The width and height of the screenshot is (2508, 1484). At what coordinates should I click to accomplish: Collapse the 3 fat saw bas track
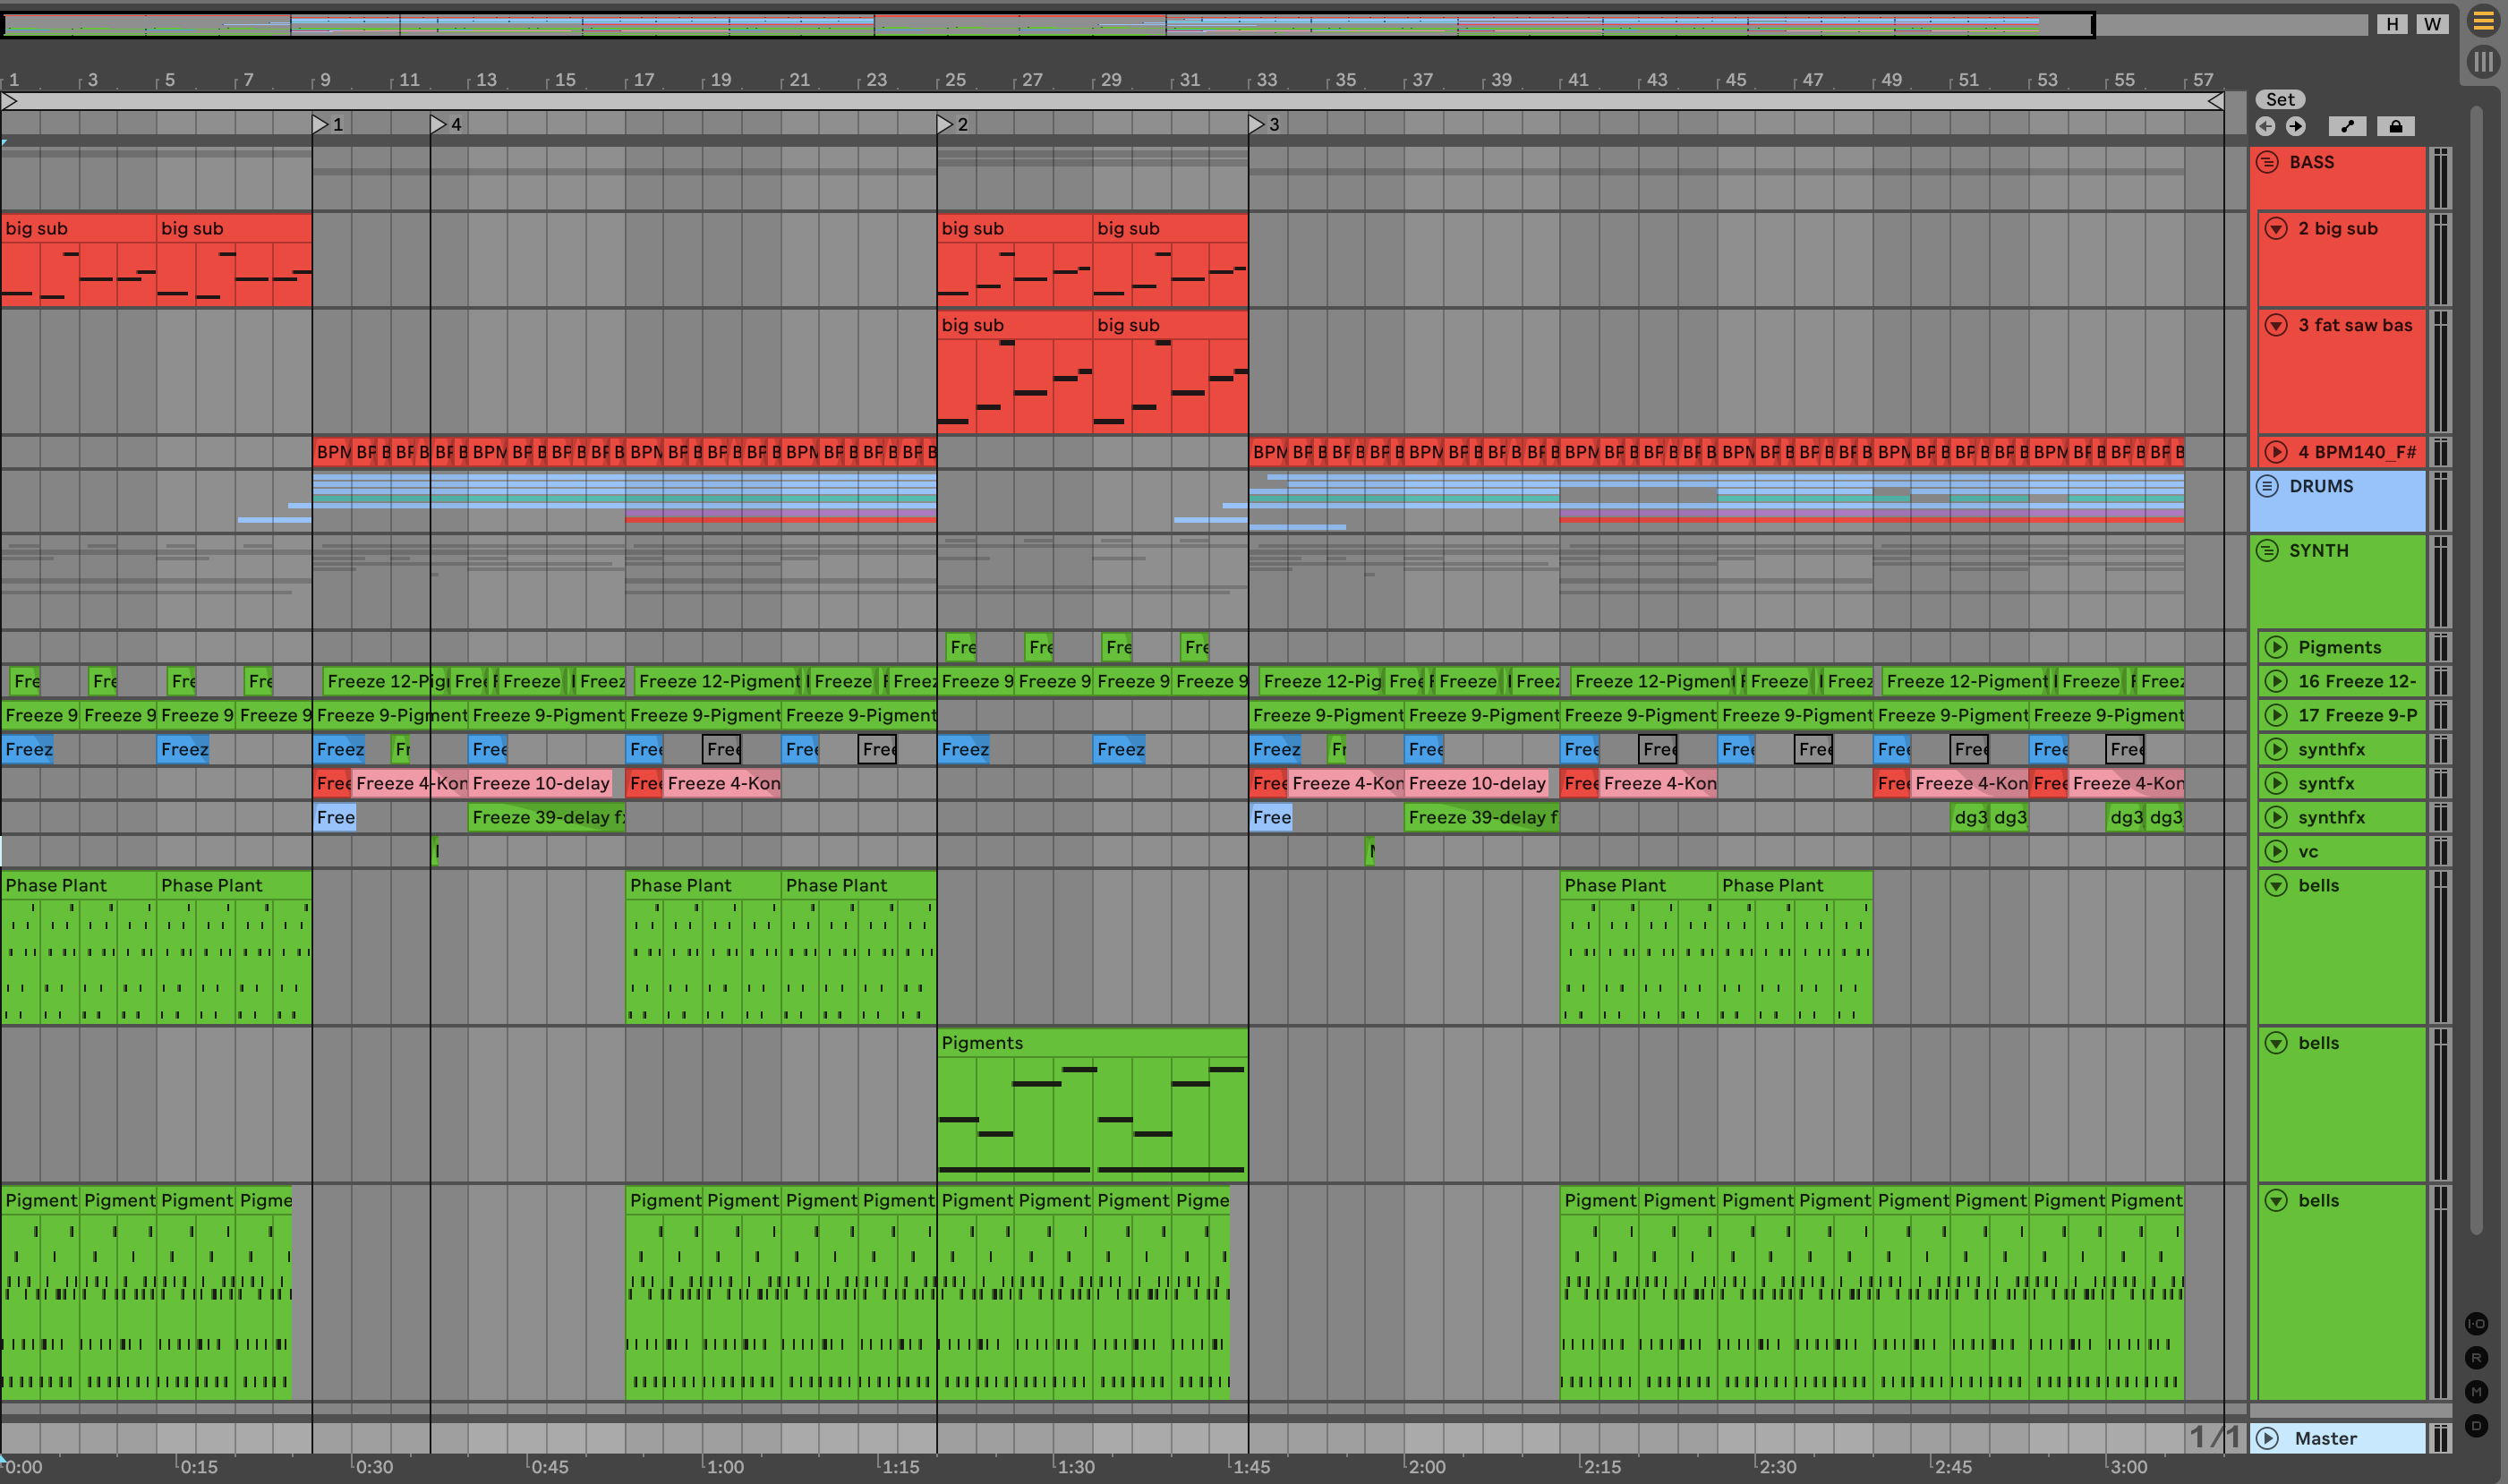2276,325
